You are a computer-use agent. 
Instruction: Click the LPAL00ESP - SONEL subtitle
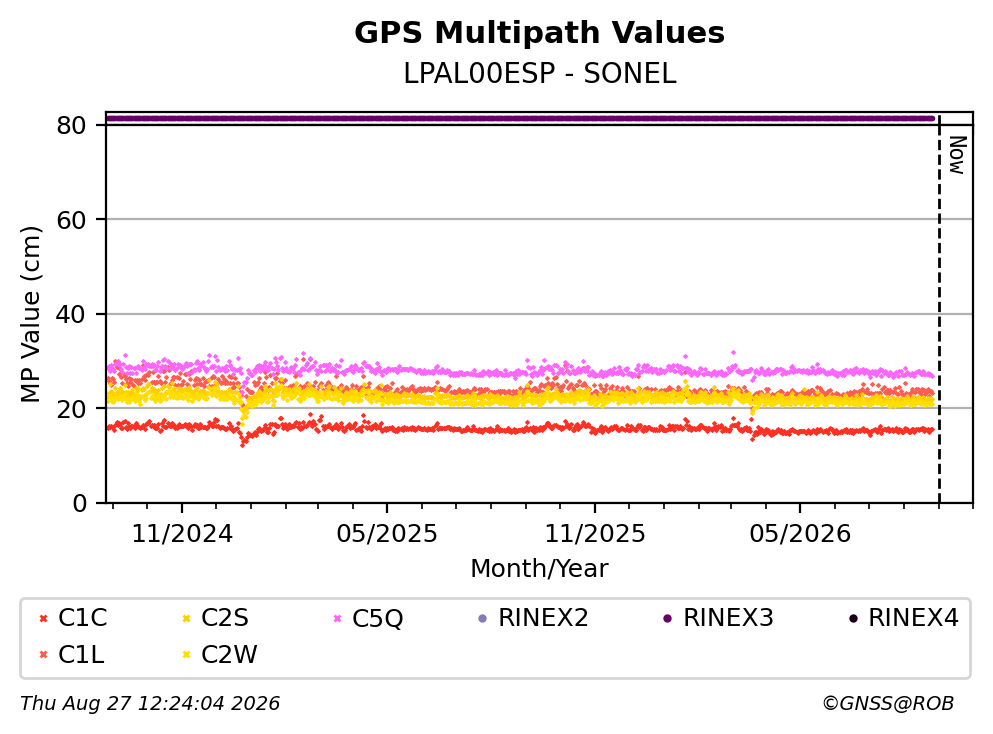[540, 73]
